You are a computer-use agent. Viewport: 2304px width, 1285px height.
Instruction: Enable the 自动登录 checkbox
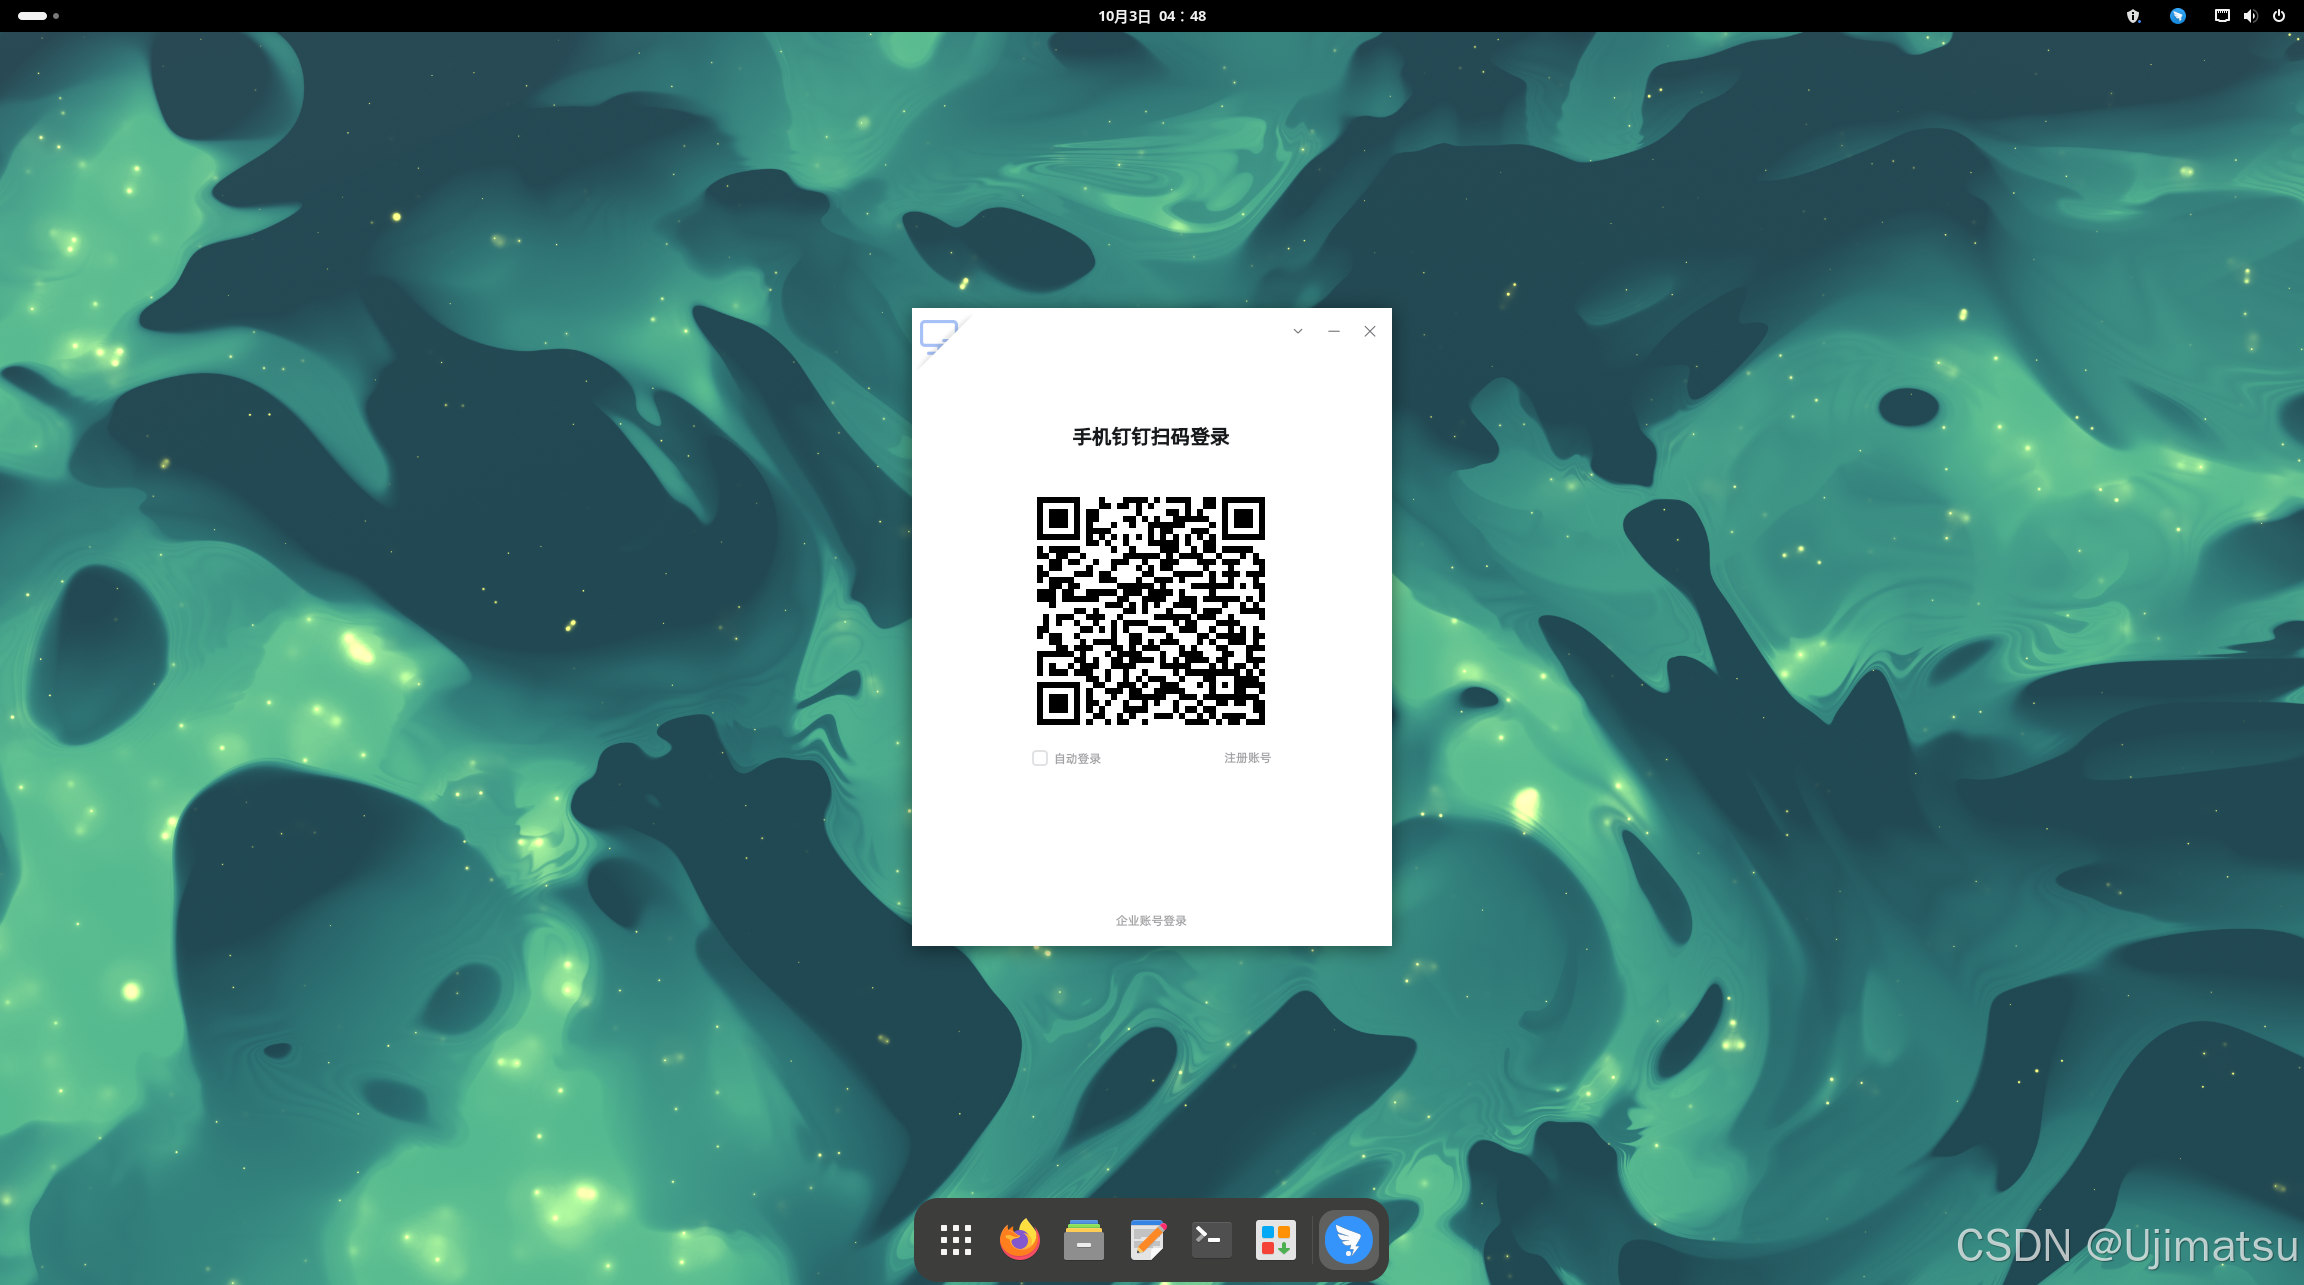point(1040,758)
